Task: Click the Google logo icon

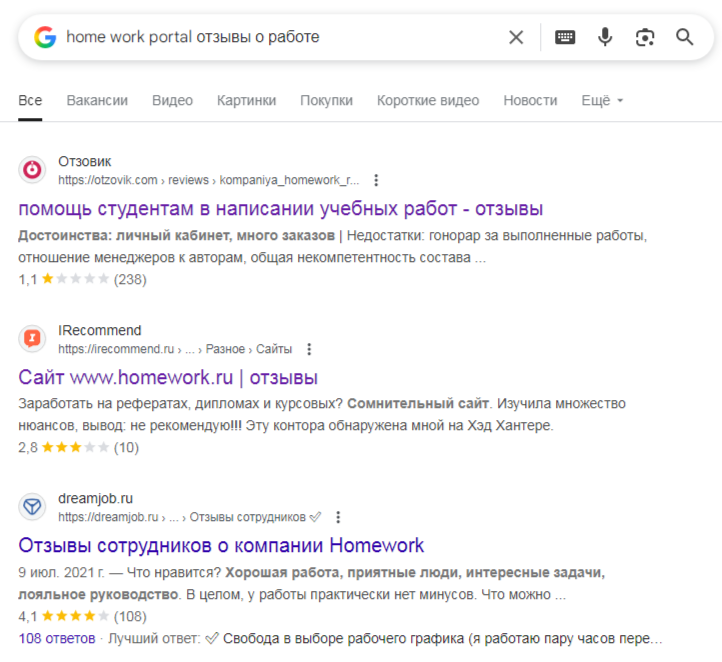Action: point(44,38)
